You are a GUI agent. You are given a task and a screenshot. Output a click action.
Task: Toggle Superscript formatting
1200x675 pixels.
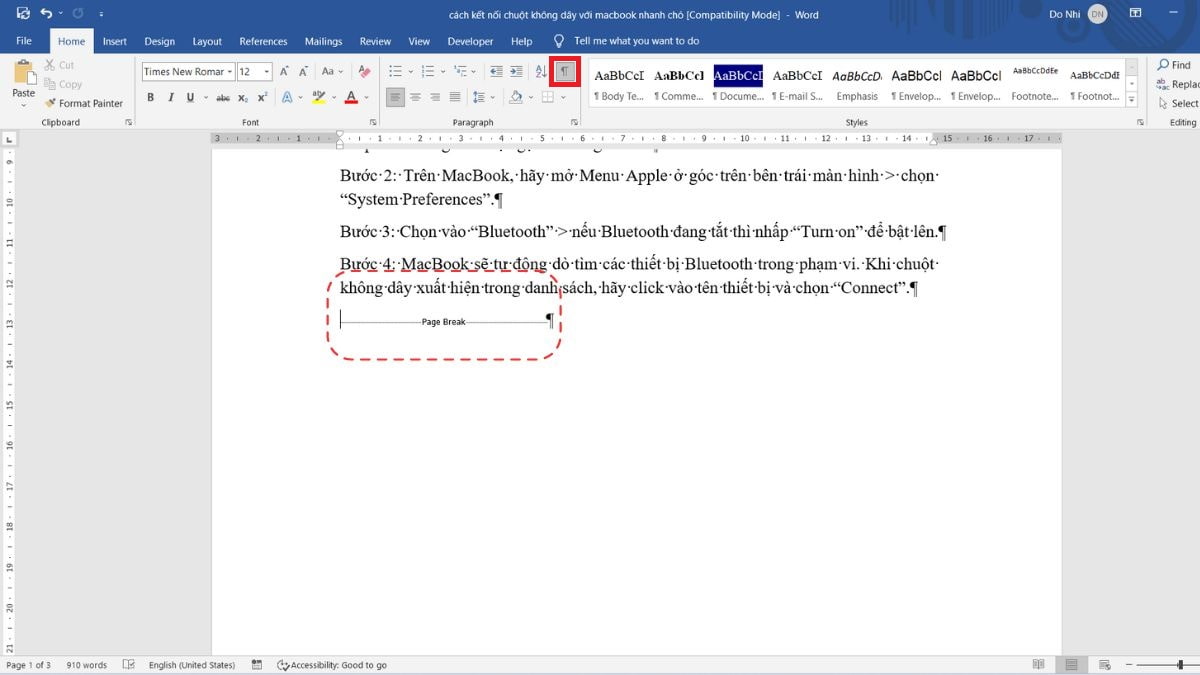pyautogui.click(x=262, y=97)
